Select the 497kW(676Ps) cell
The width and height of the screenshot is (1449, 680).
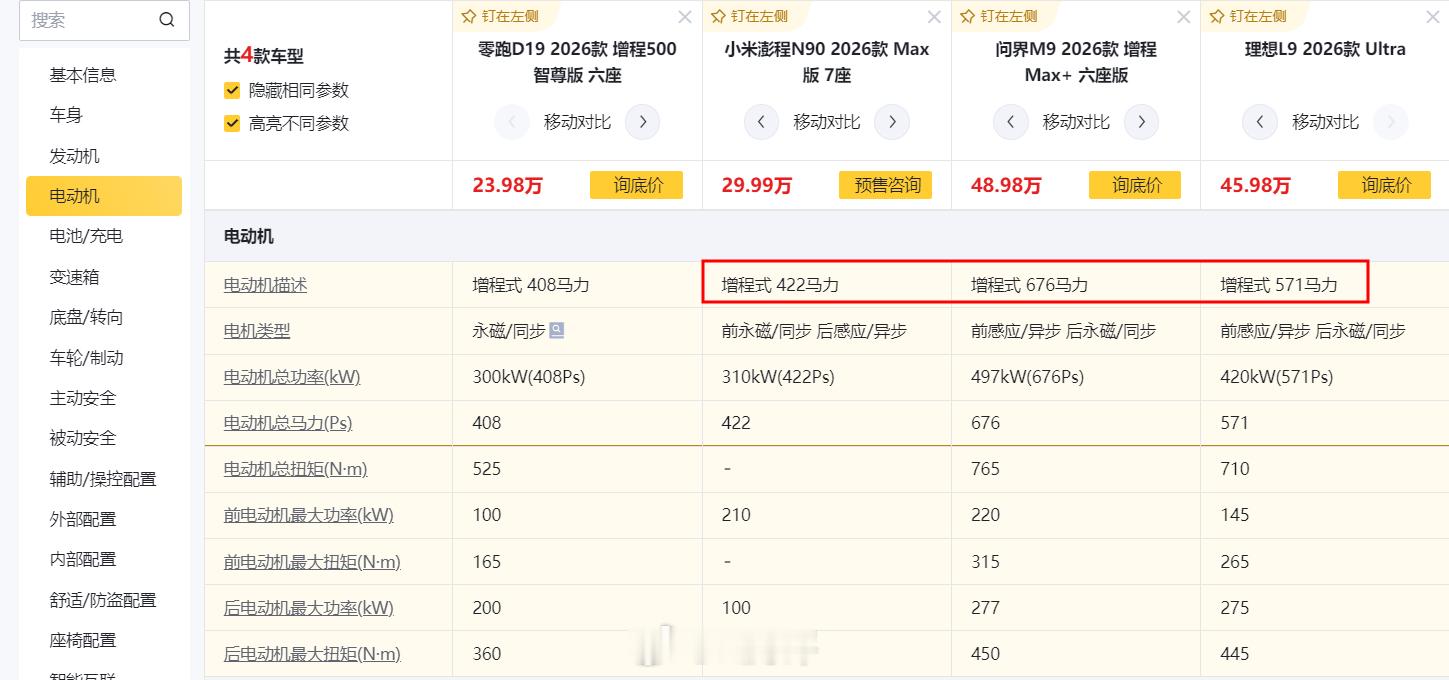(x=1076, y=377)
